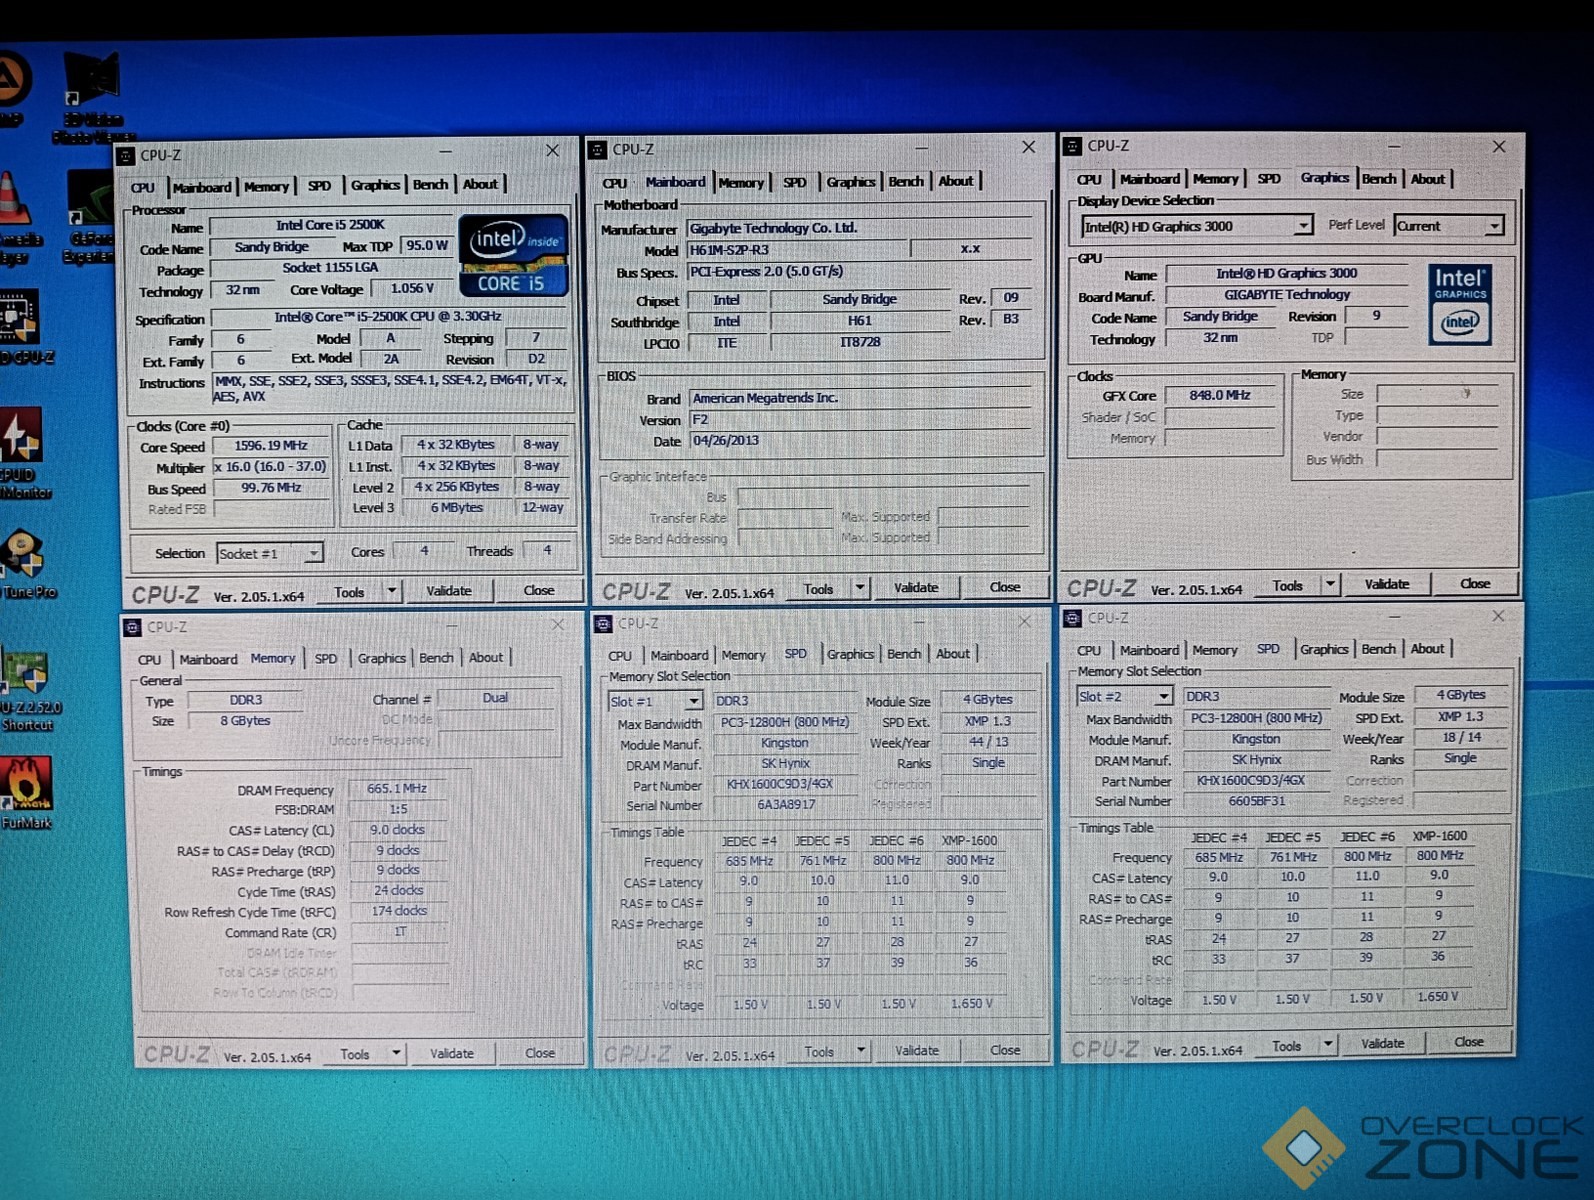Expand the Tools arrow in the Memory window
This screenshot has width=1594, height=1200.
pyautogui.click(x=397, y=1053)
